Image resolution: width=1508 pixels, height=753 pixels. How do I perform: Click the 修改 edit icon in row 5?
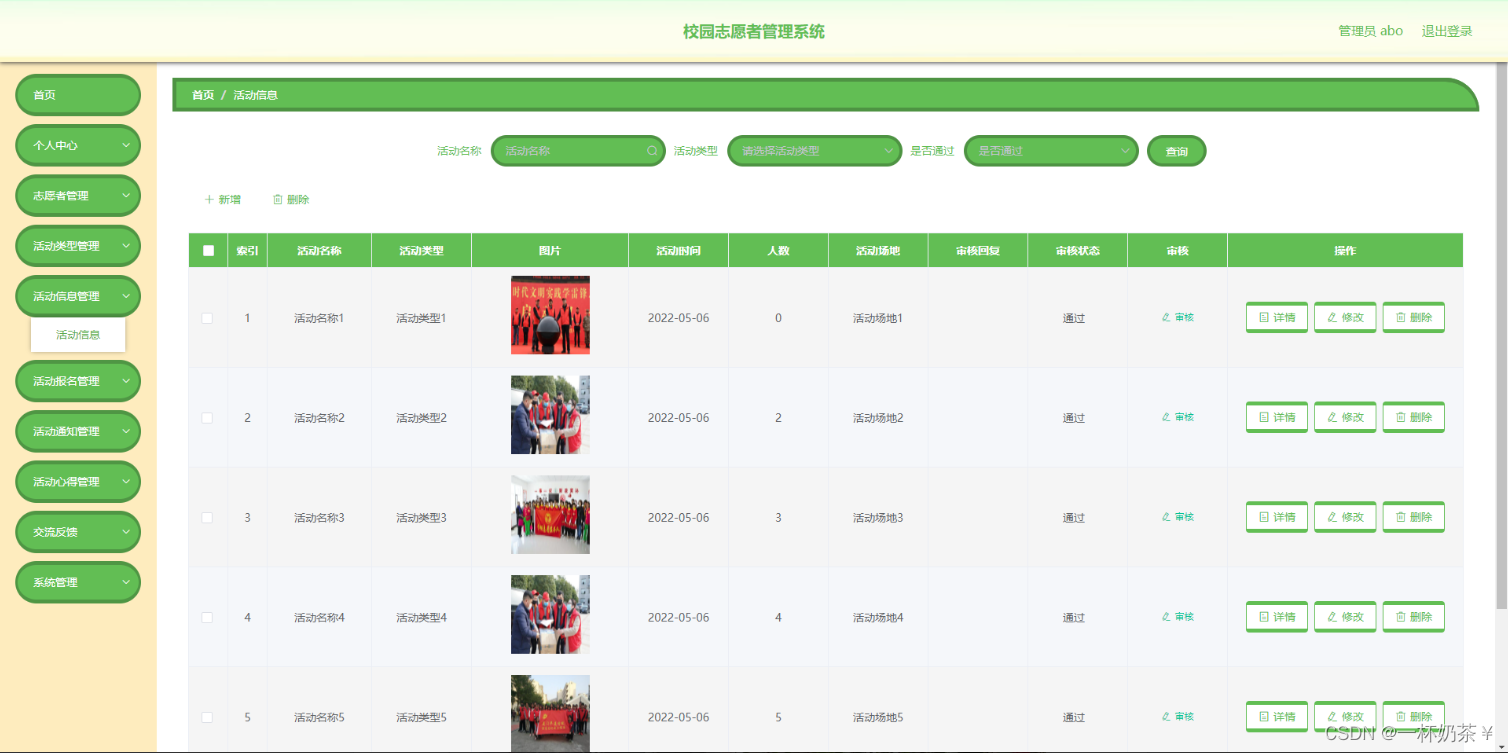[x=1332, y=717]
